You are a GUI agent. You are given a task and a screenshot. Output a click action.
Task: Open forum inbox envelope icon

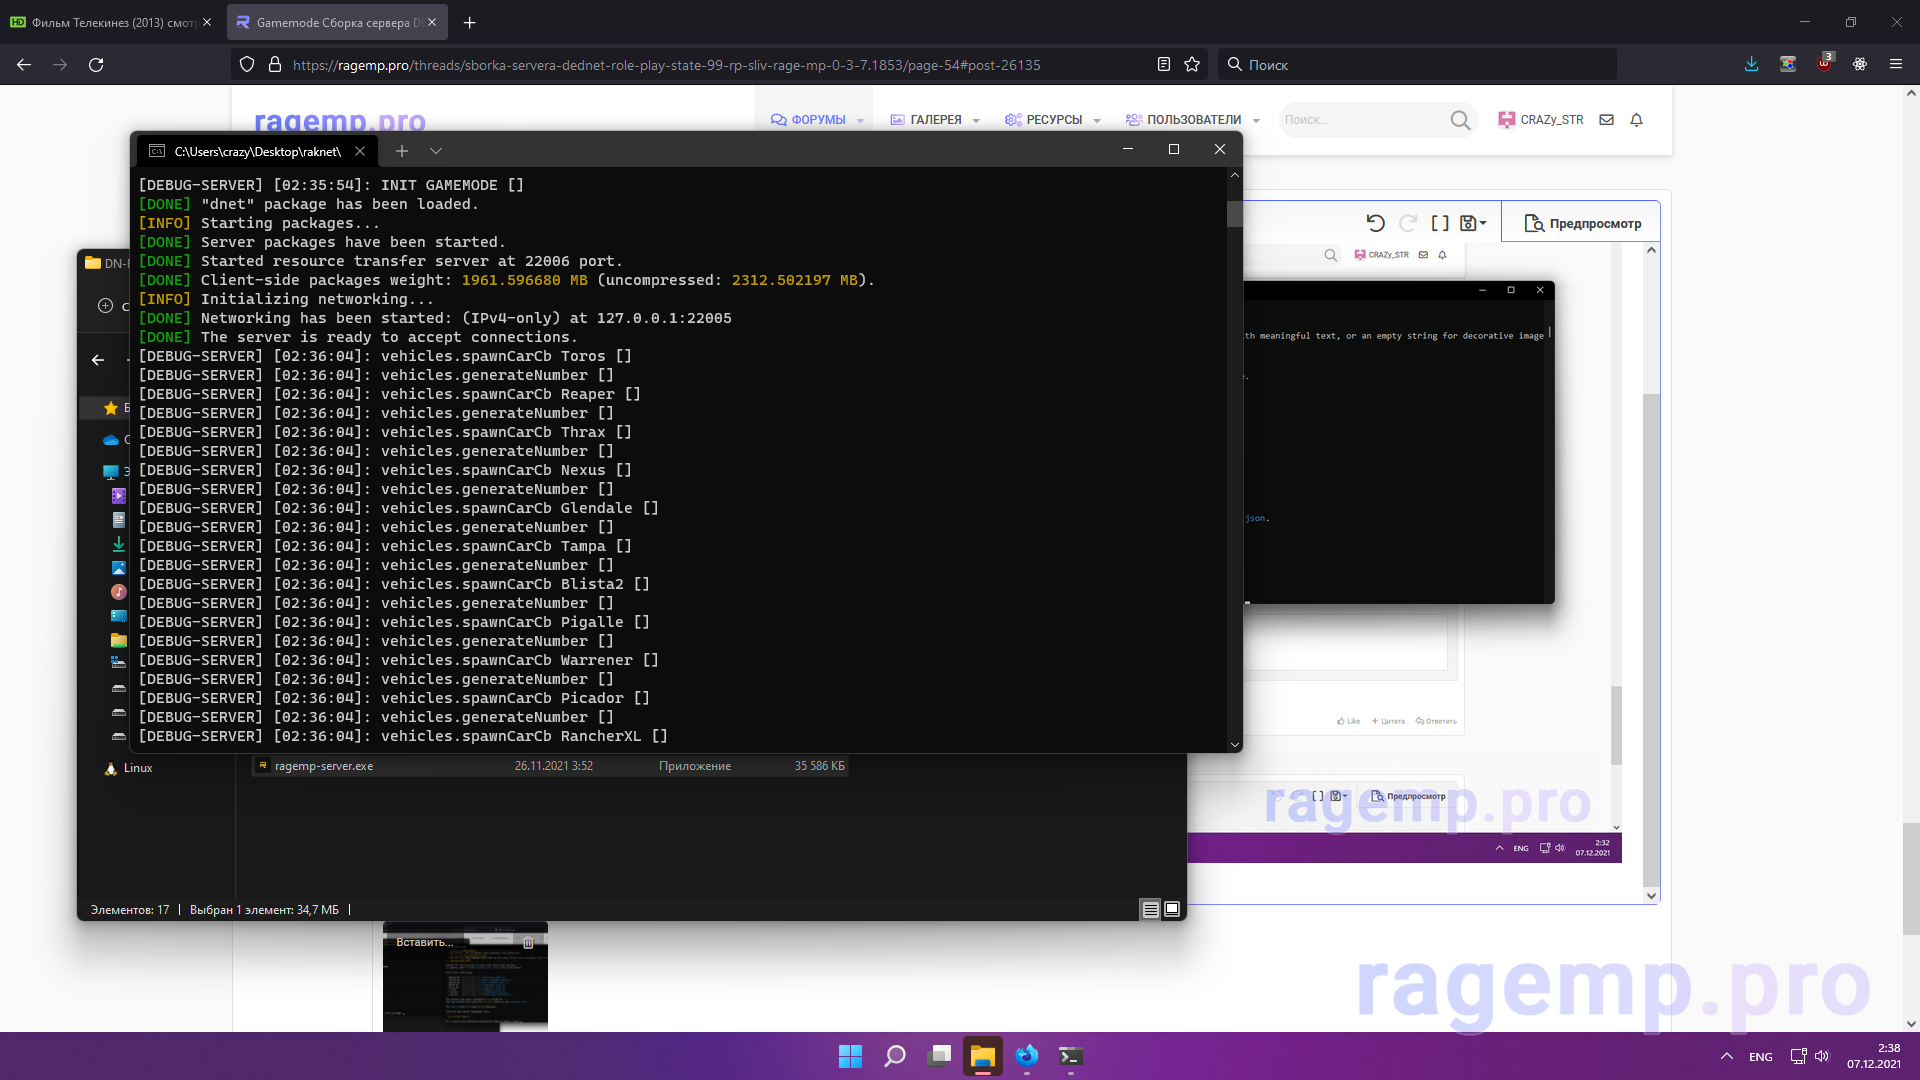pos(1607,120)
